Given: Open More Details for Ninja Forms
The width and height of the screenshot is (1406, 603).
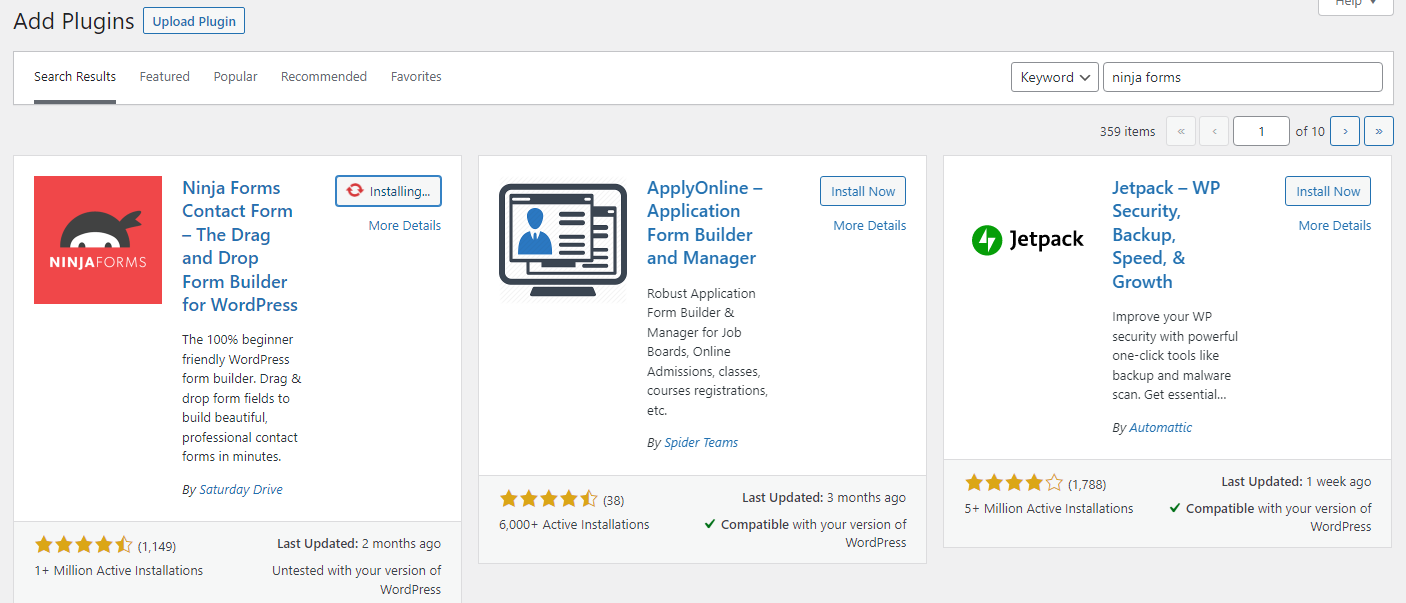Looking at the screenshot, I should 405,226.
